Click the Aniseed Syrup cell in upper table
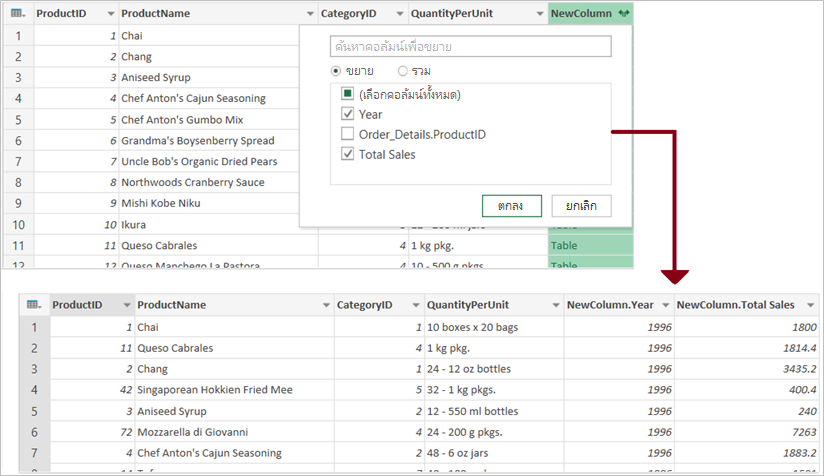Image resolution: width=824 pixels, height=476 pixels. point(209,78)
